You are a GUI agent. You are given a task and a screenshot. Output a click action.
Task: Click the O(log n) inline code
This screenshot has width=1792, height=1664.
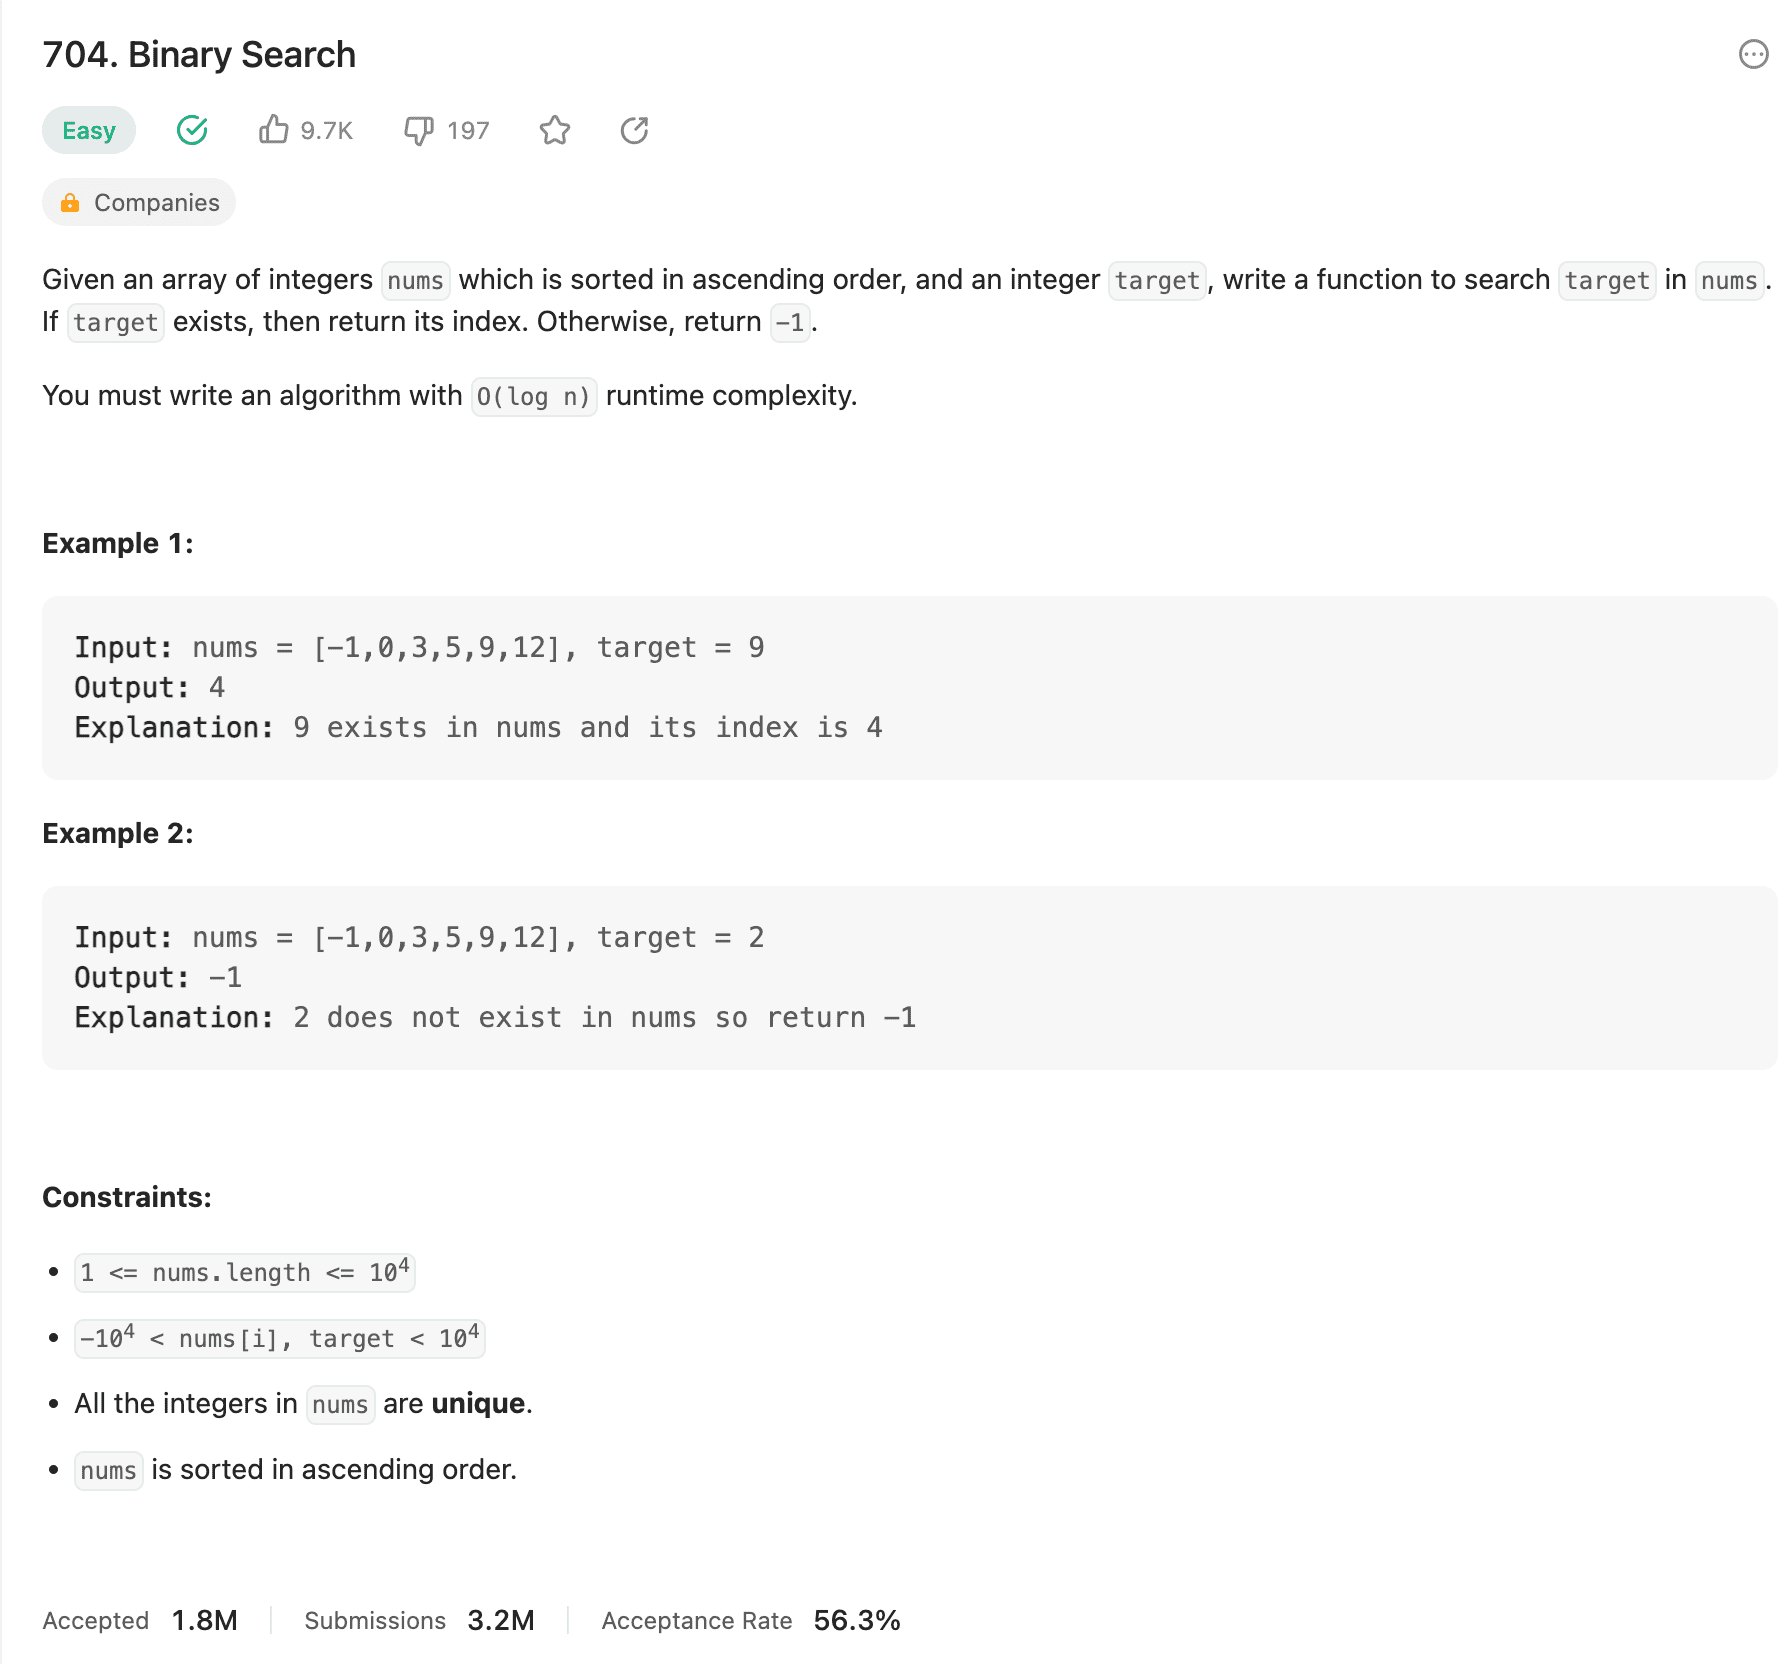[x=534, y=397]
